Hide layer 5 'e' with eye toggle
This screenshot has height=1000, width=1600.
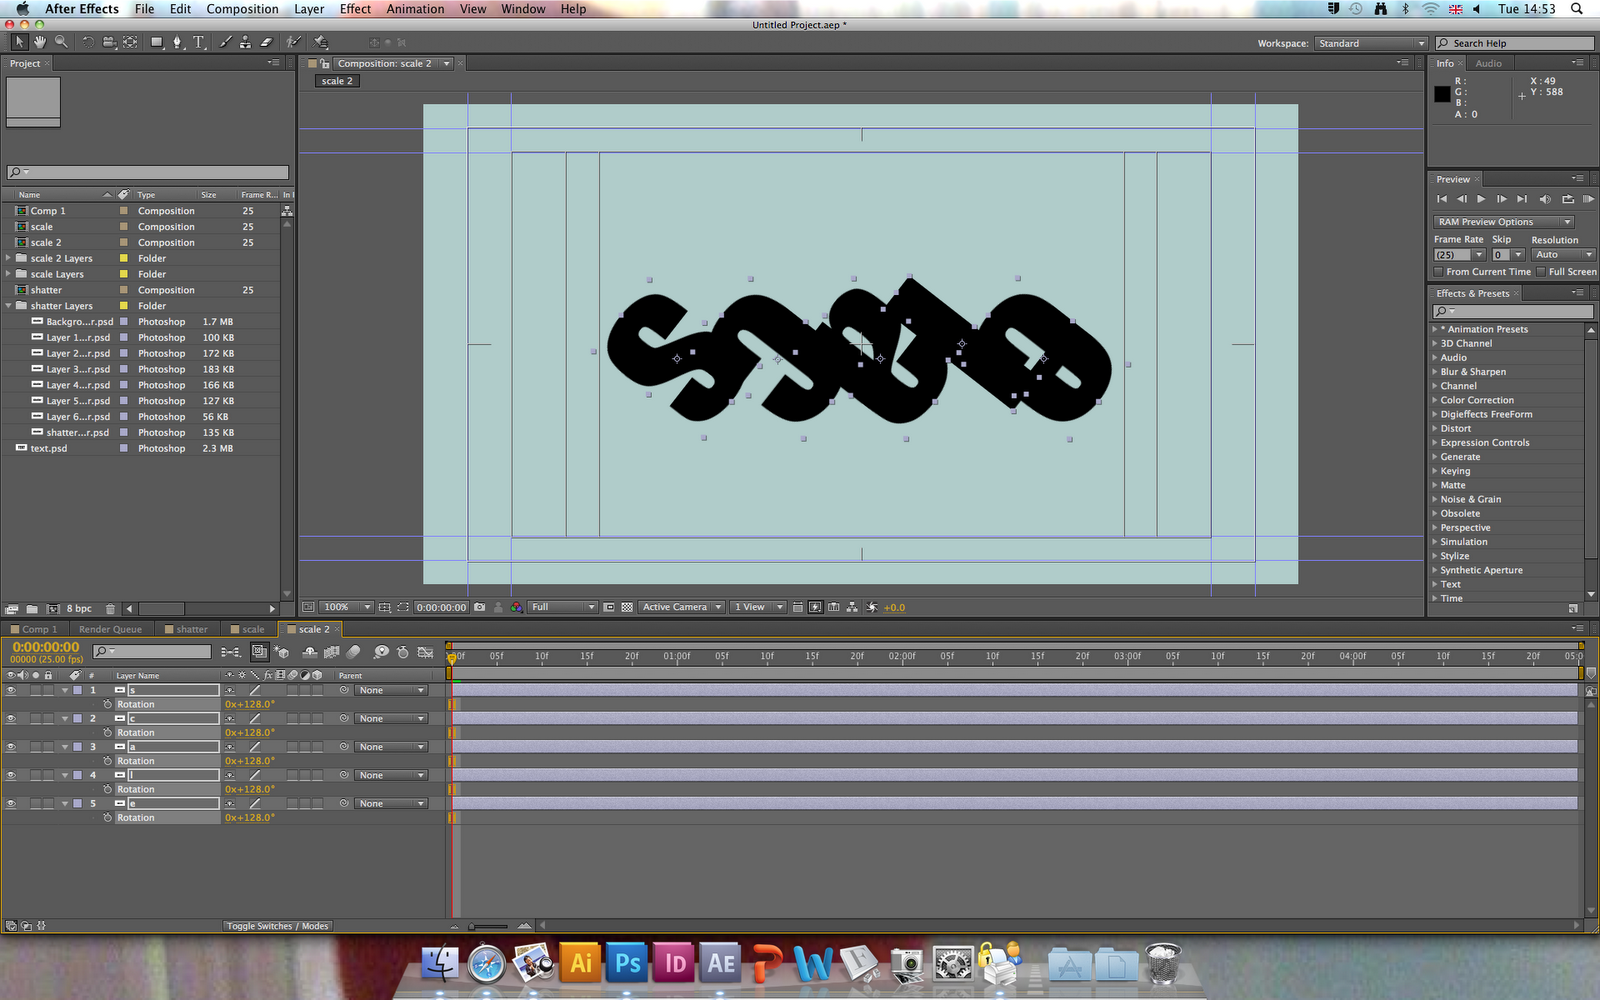click(x=11, y=803)
